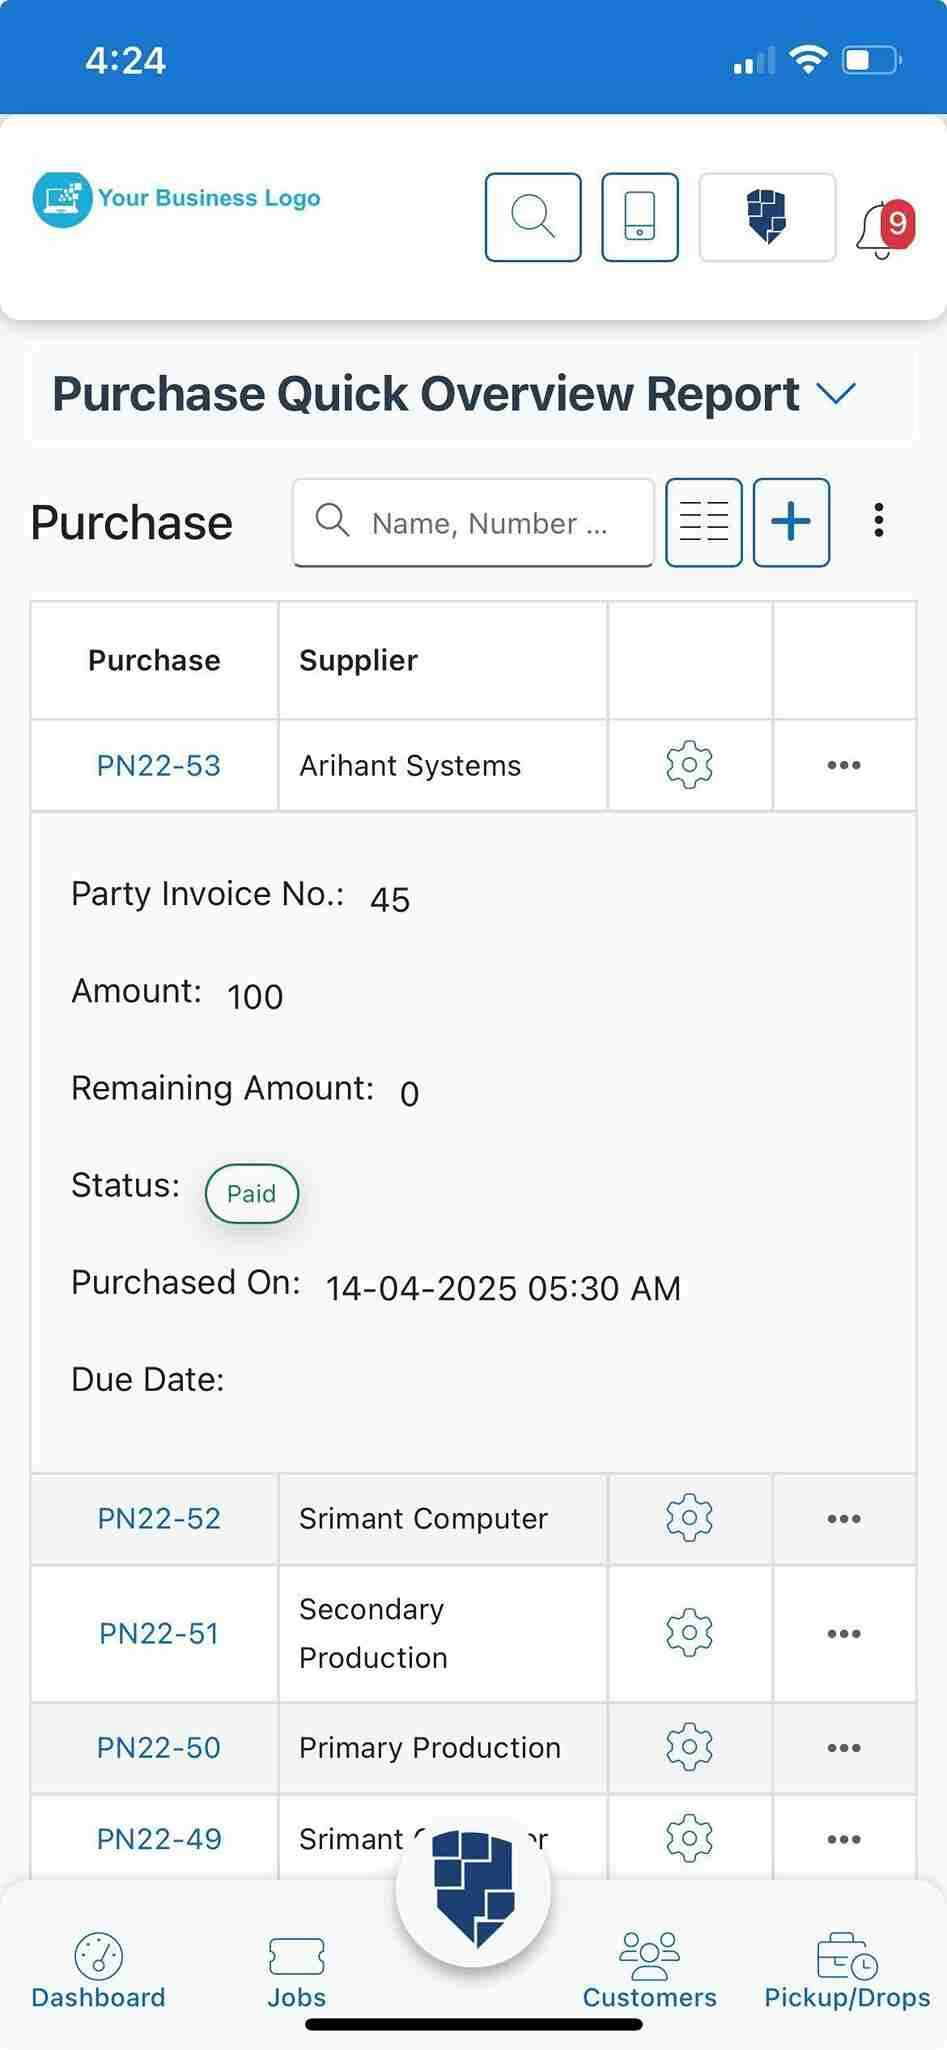Go to the Dashboard tab
The width and height of the screenshot is (947, 2050).
click(x=98, y=1972)
